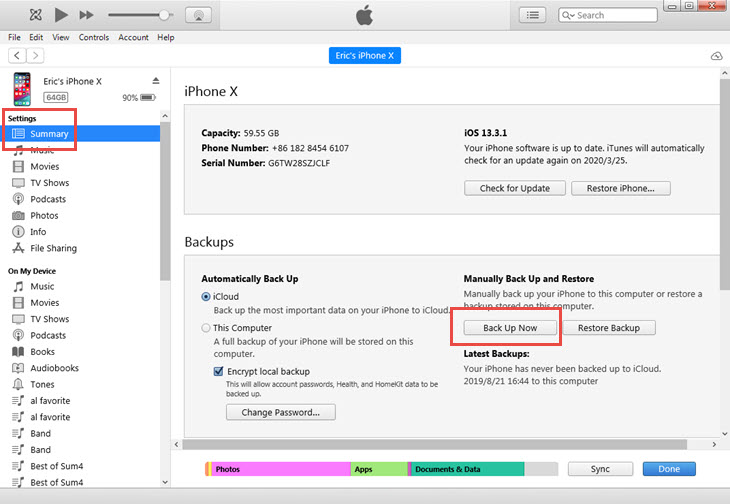Click the fast-forward next track icon

pos(86,15)
